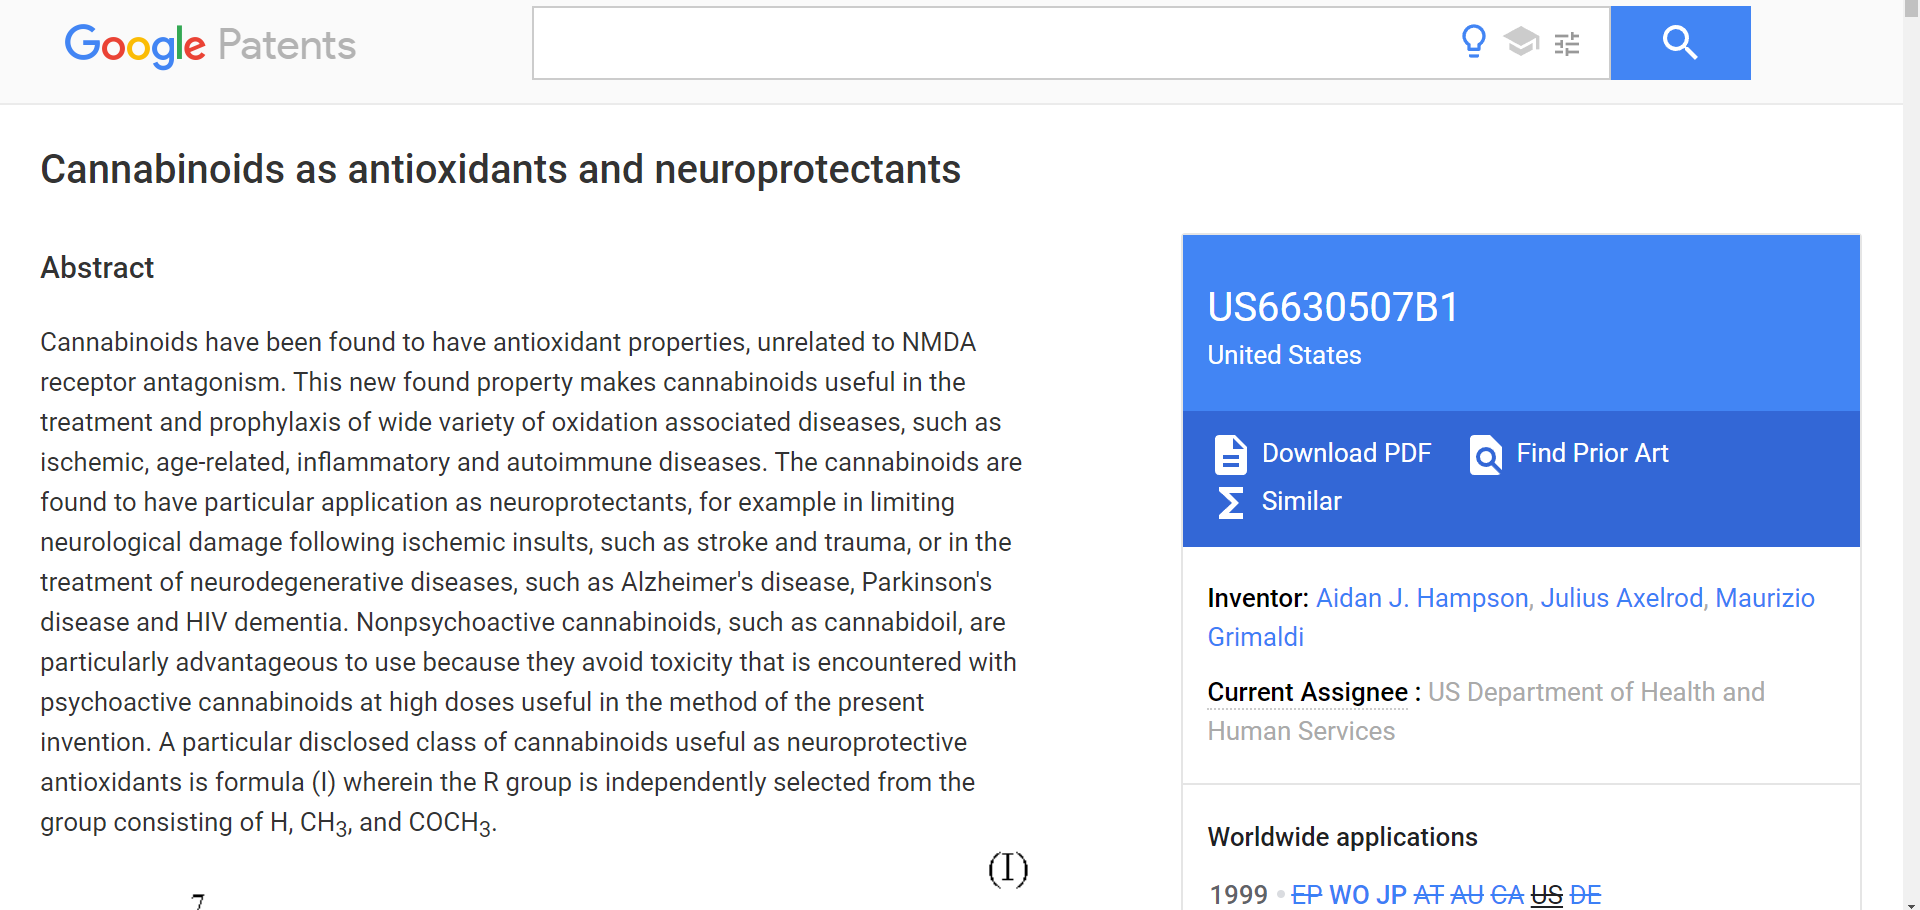This screenshot has height=910, width=1920.
Task: Open advanced search options sliders icon
Action: coord(1567,43)
